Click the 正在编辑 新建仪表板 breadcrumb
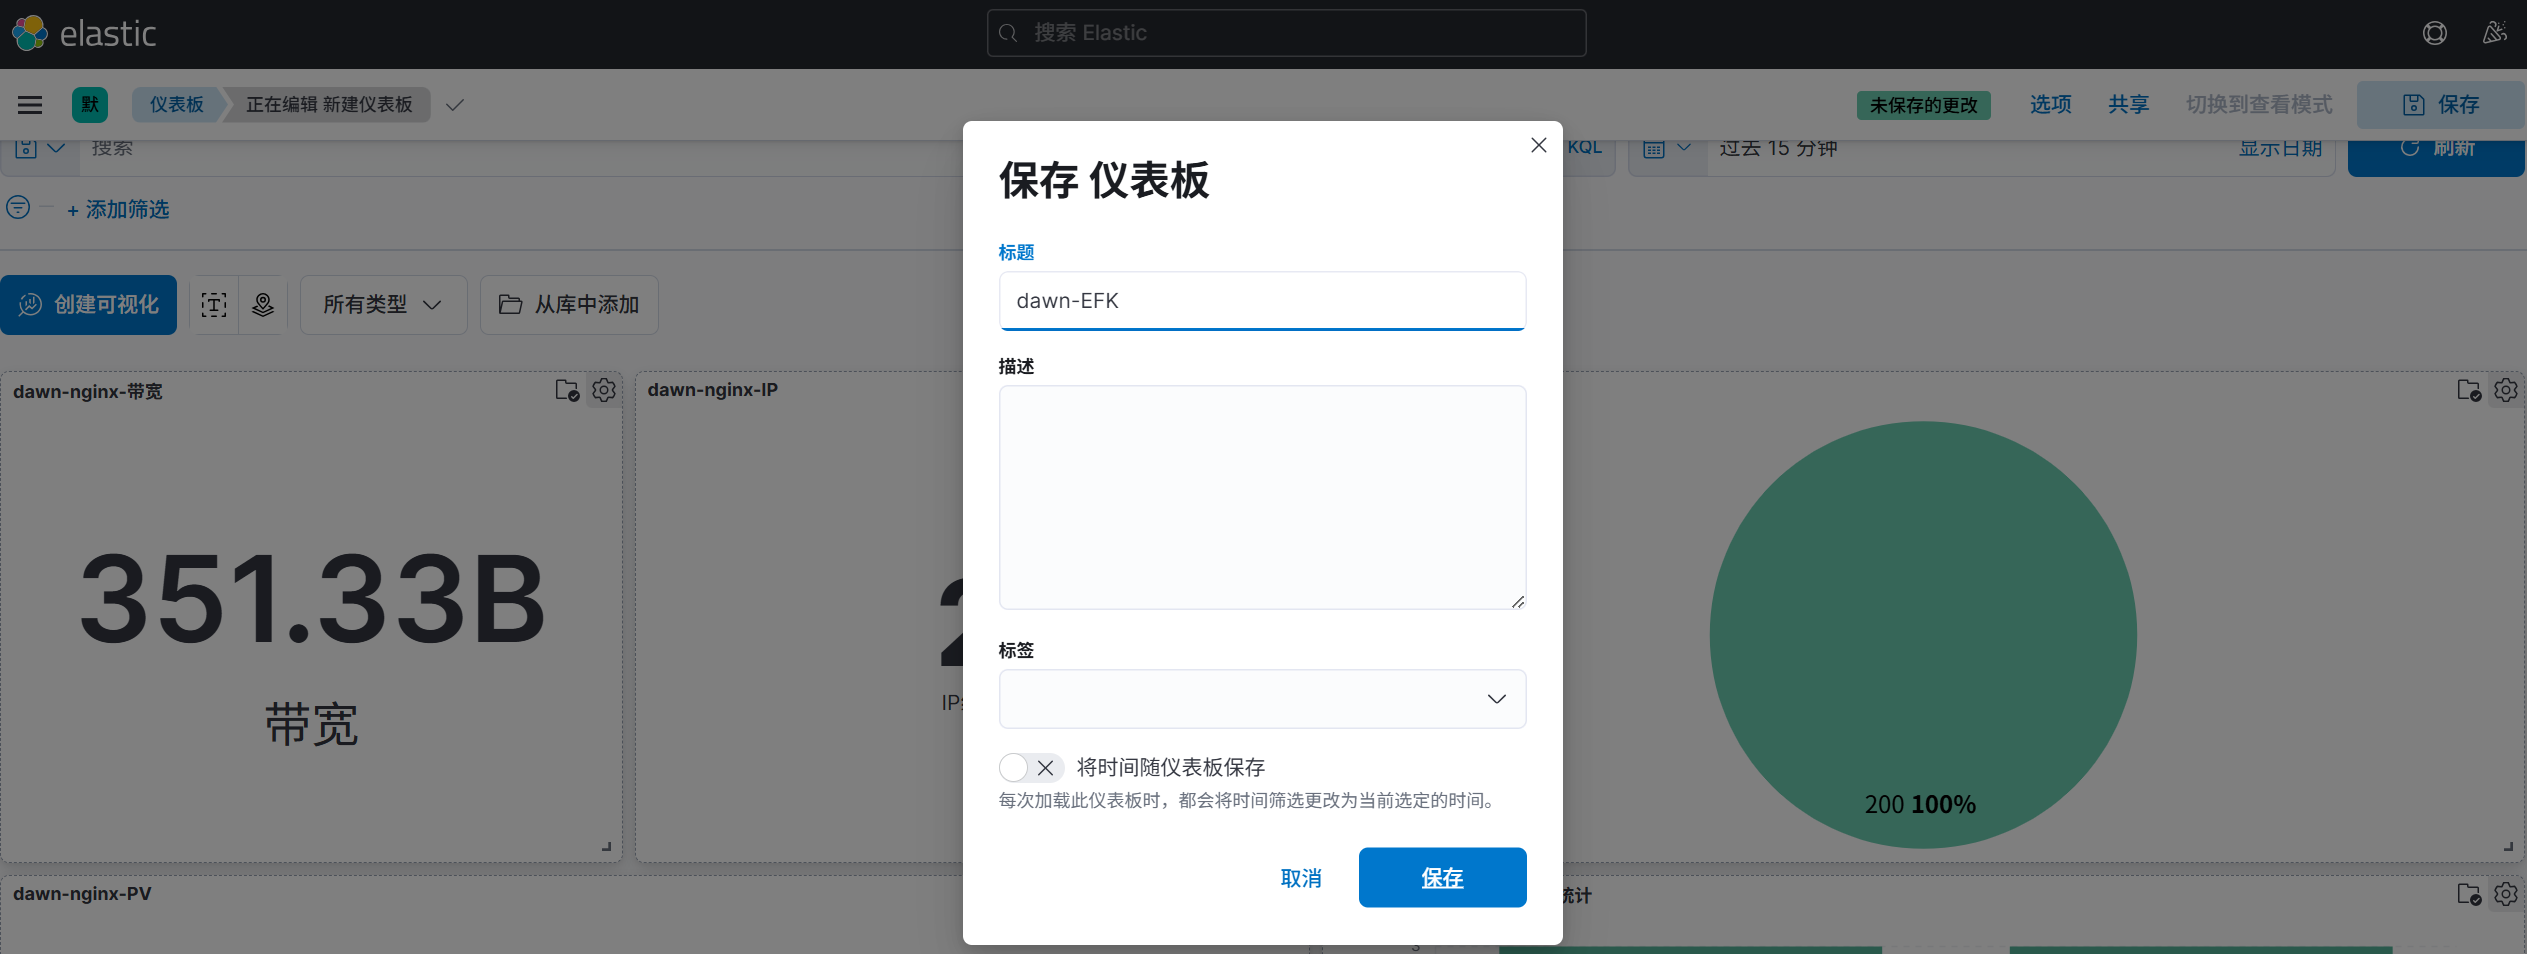The image size is (2527, 954). point(329,105)
